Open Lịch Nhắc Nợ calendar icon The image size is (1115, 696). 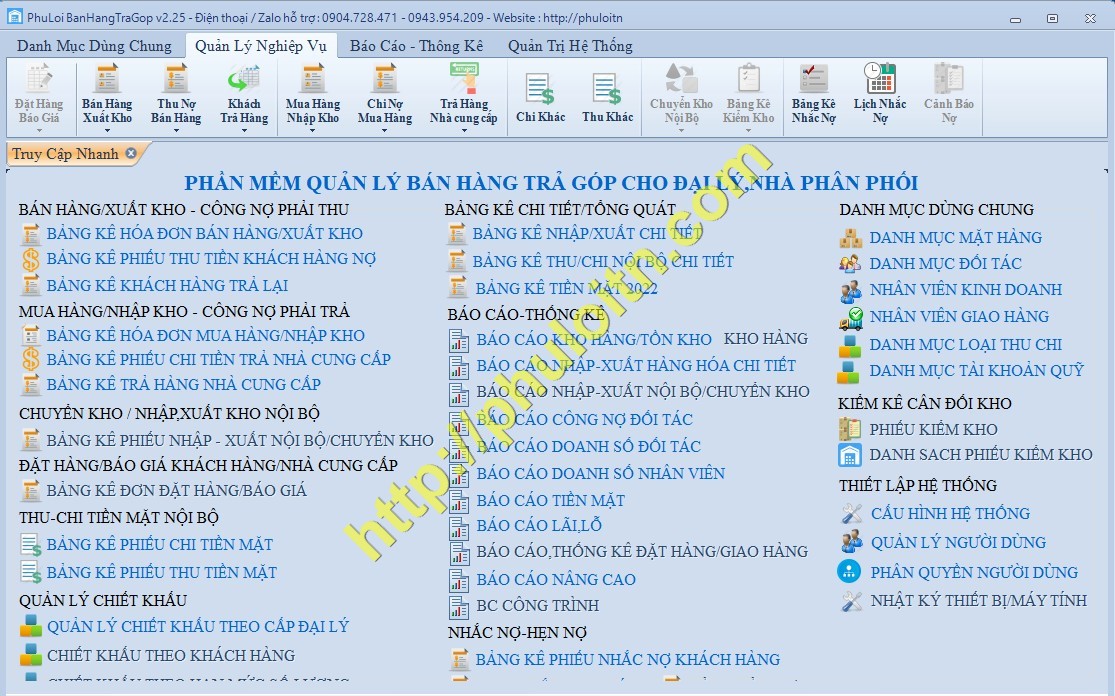point(879,96)
